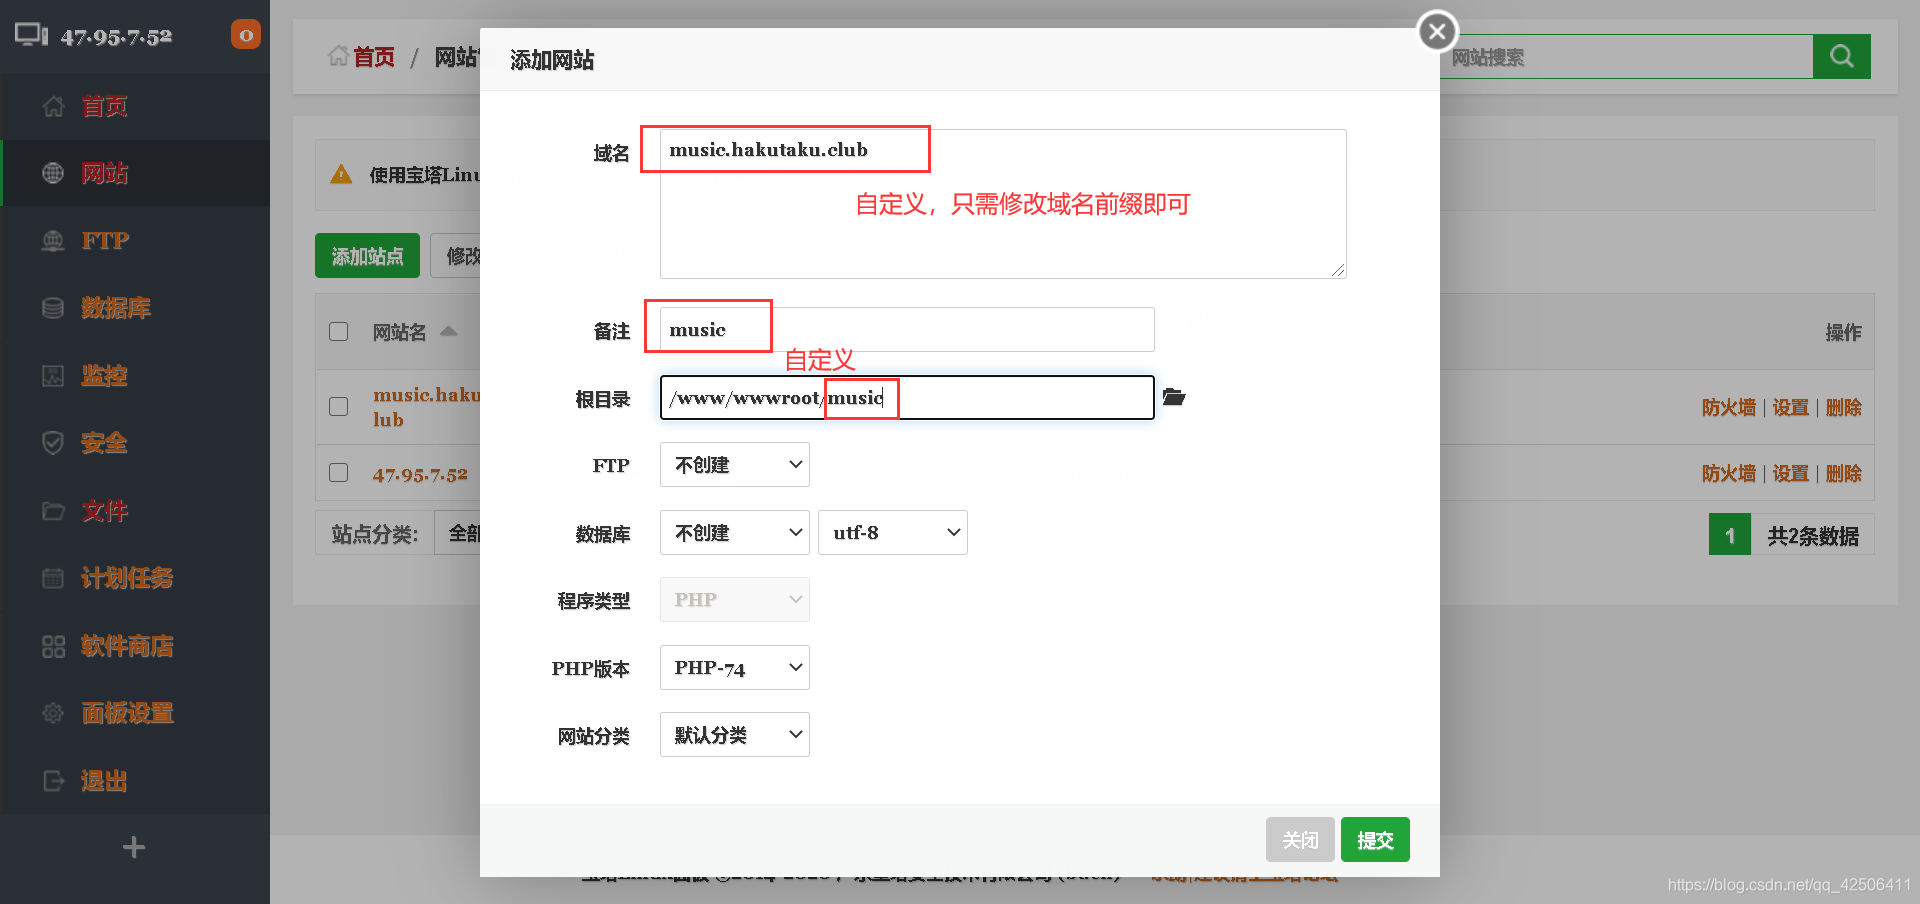Screen dimensions: 1920x904
Task: Click the 安全 shield icon in sidebar
Action: pos(53,443)
